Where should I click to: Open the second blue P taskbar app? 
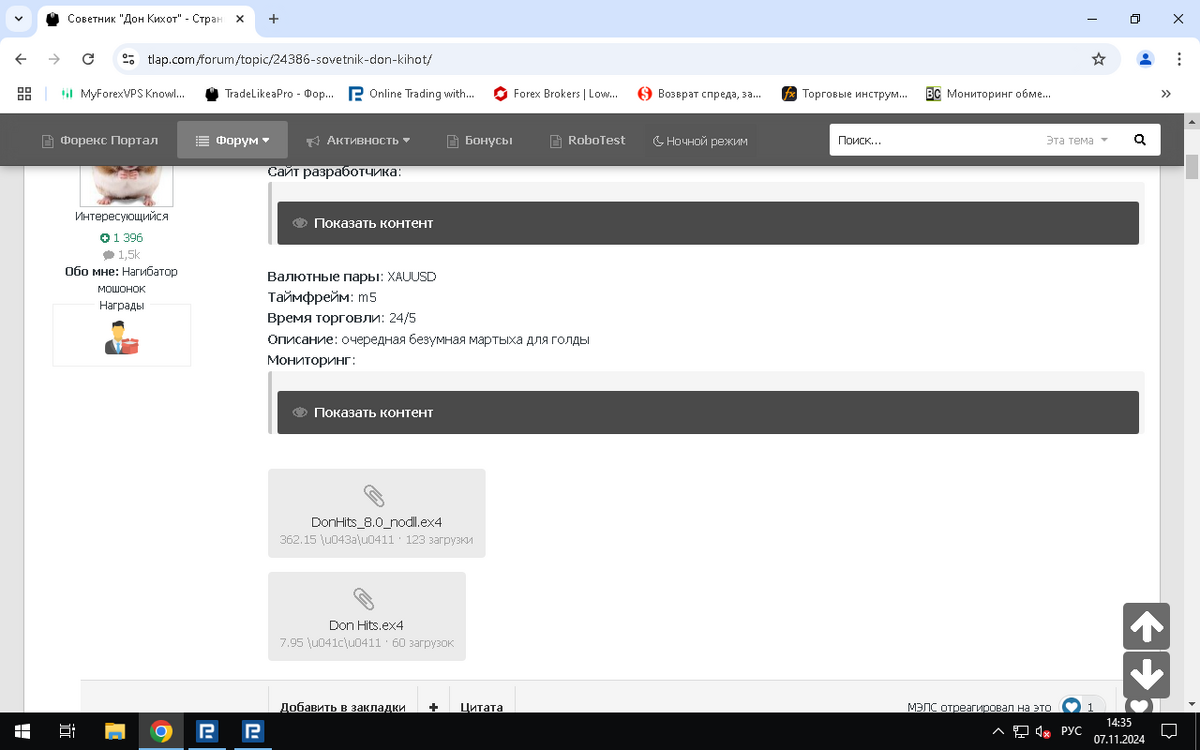(253, 731)
